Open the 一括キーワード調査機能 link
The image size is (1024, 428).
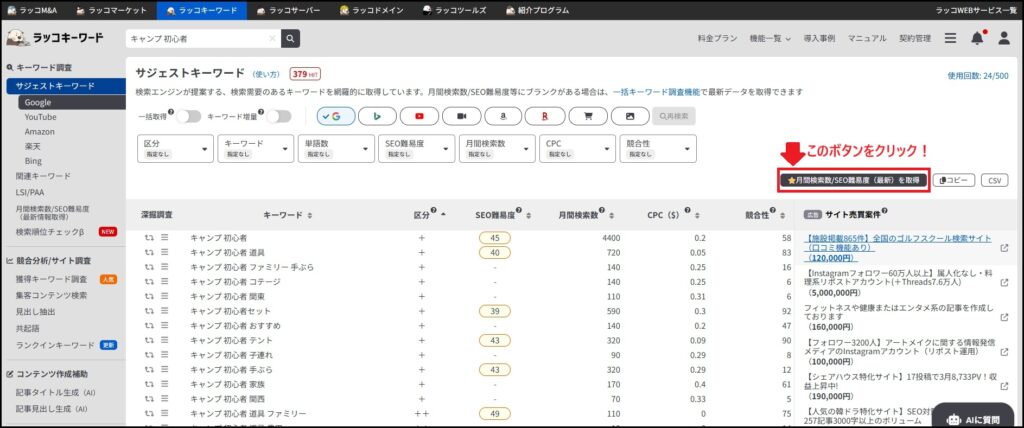pos(656,92)
